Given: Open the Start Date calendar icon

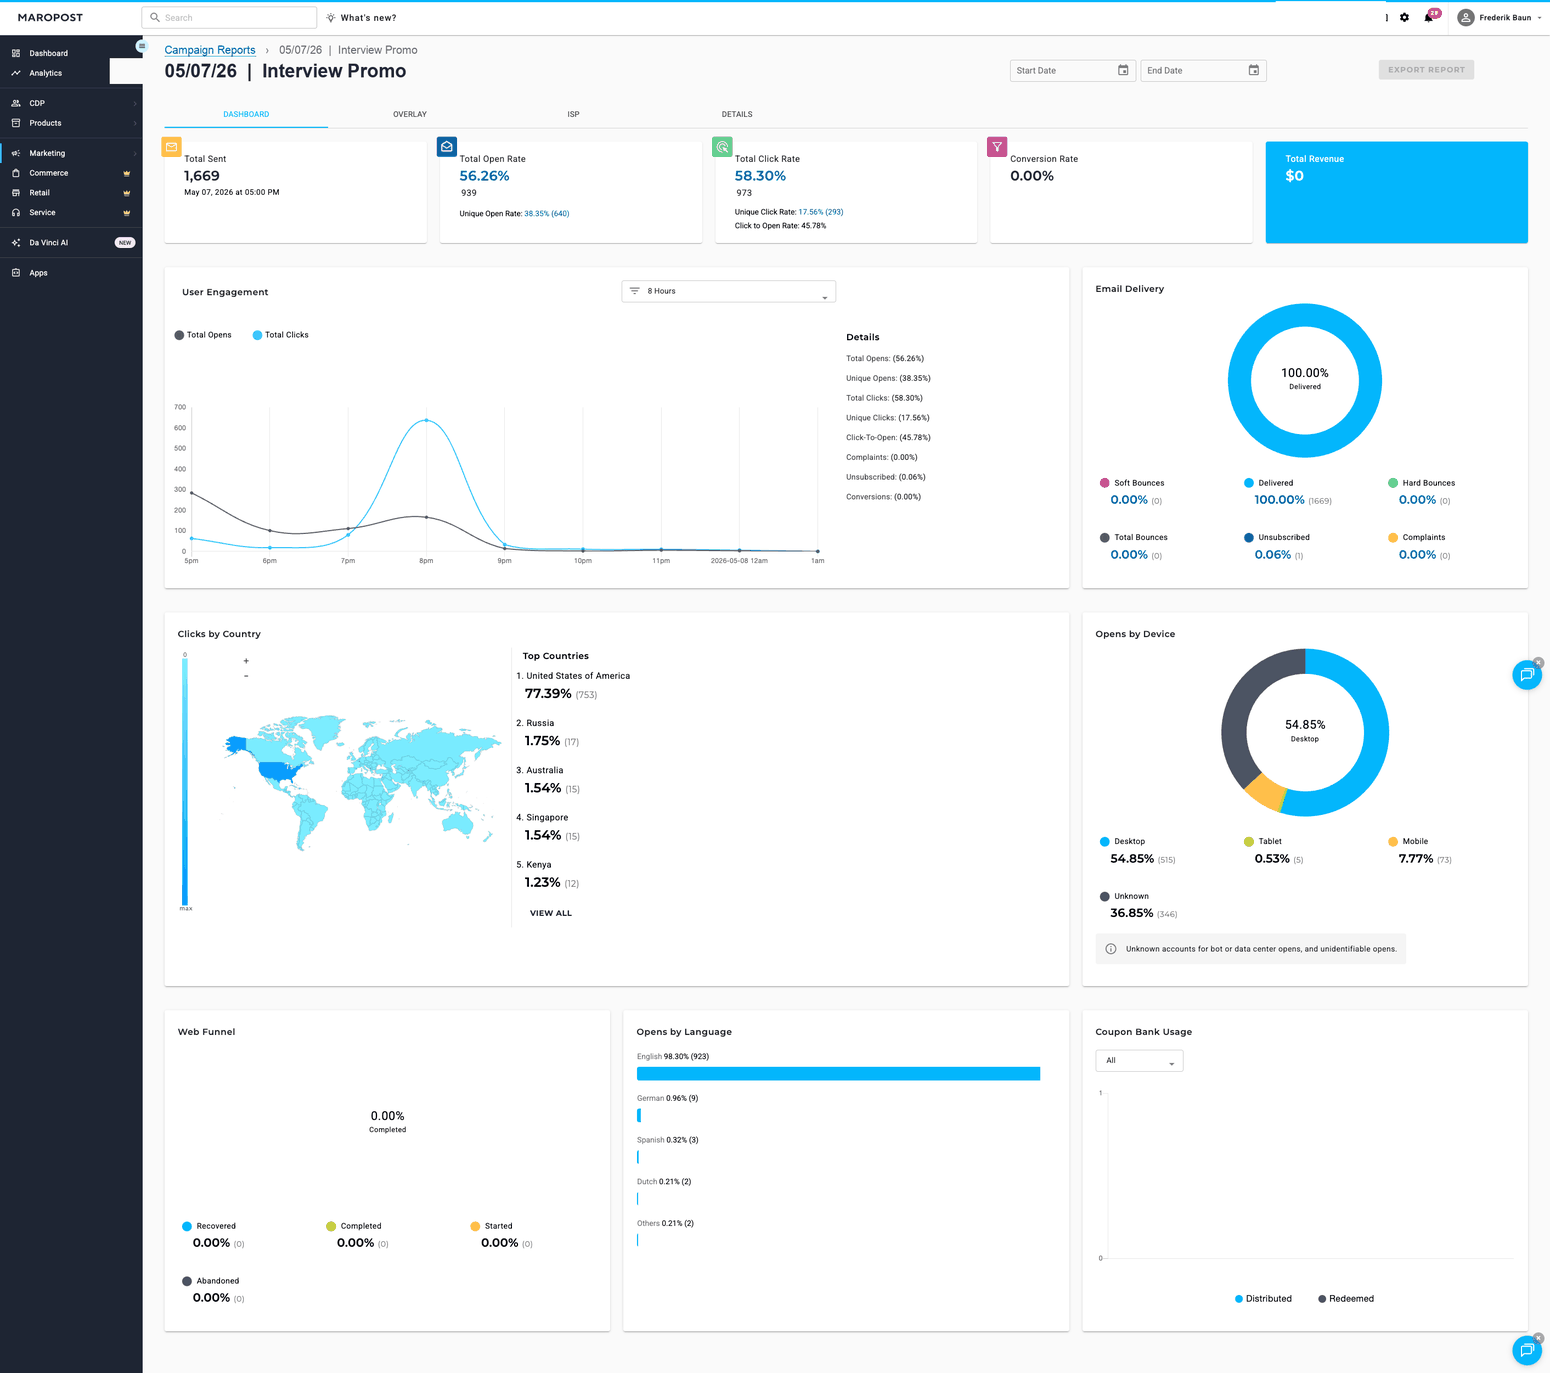Looking at the screenshot, I should click(x=1123, y=70).
